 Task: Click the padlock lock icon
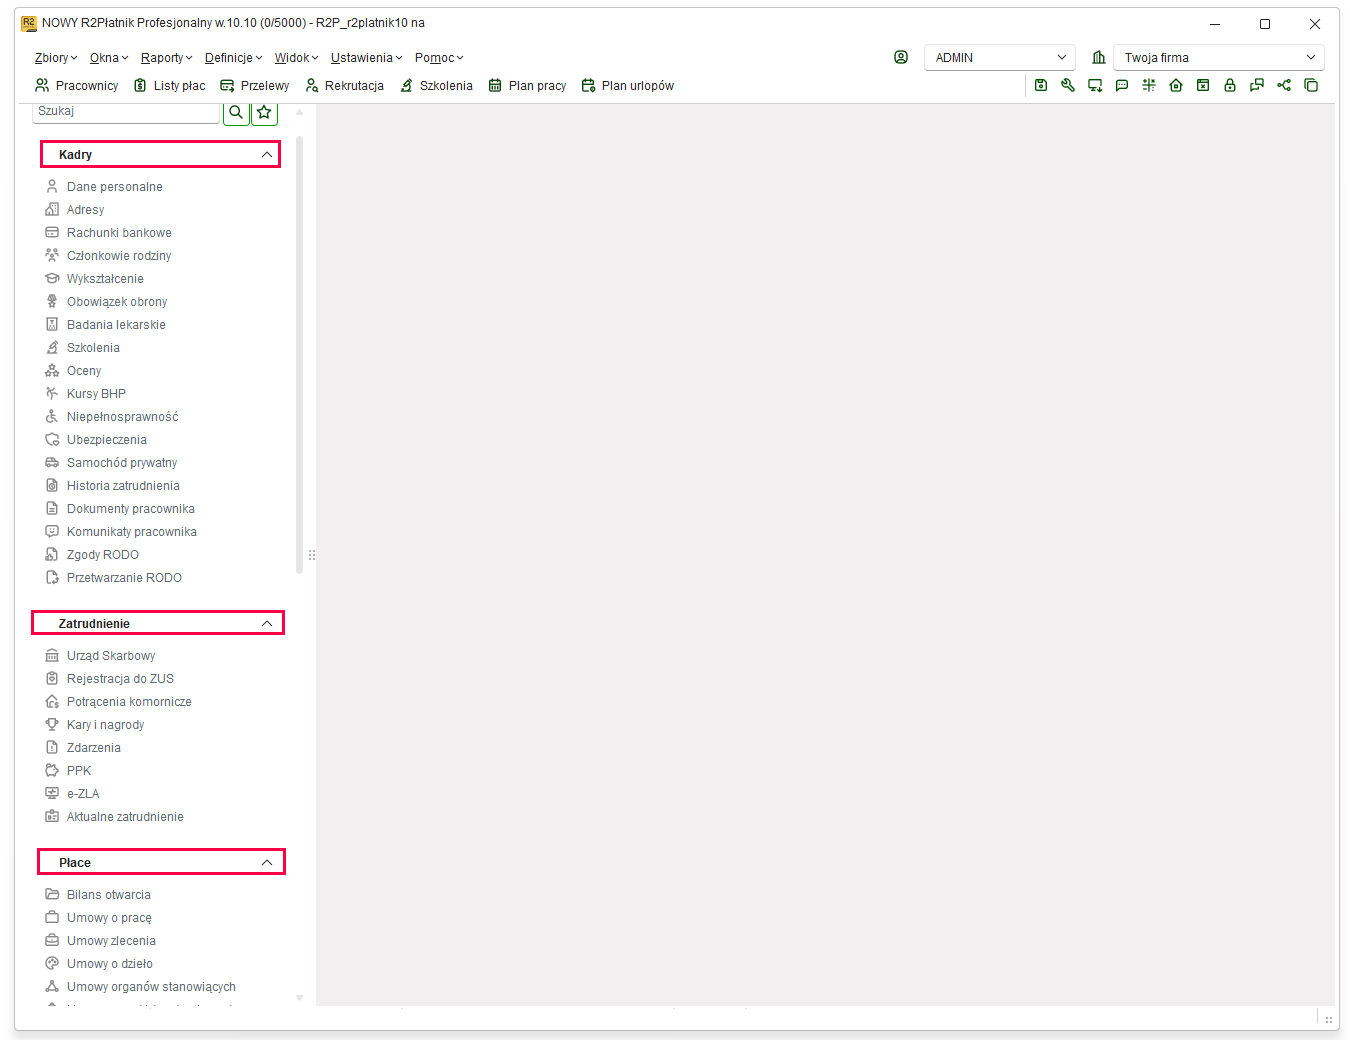click(1230, 86)
